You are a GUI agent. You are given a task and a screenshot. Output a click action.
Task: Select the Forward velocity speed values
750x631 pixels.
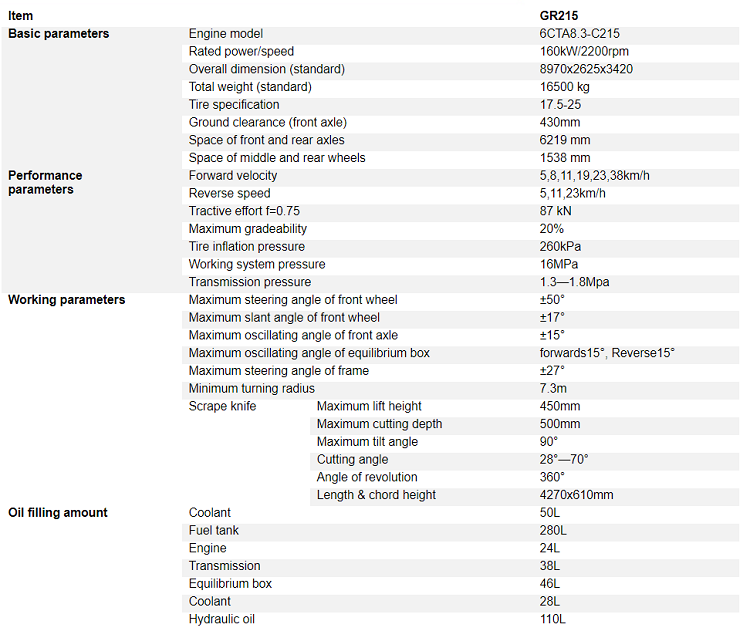(x=595, y=176)
